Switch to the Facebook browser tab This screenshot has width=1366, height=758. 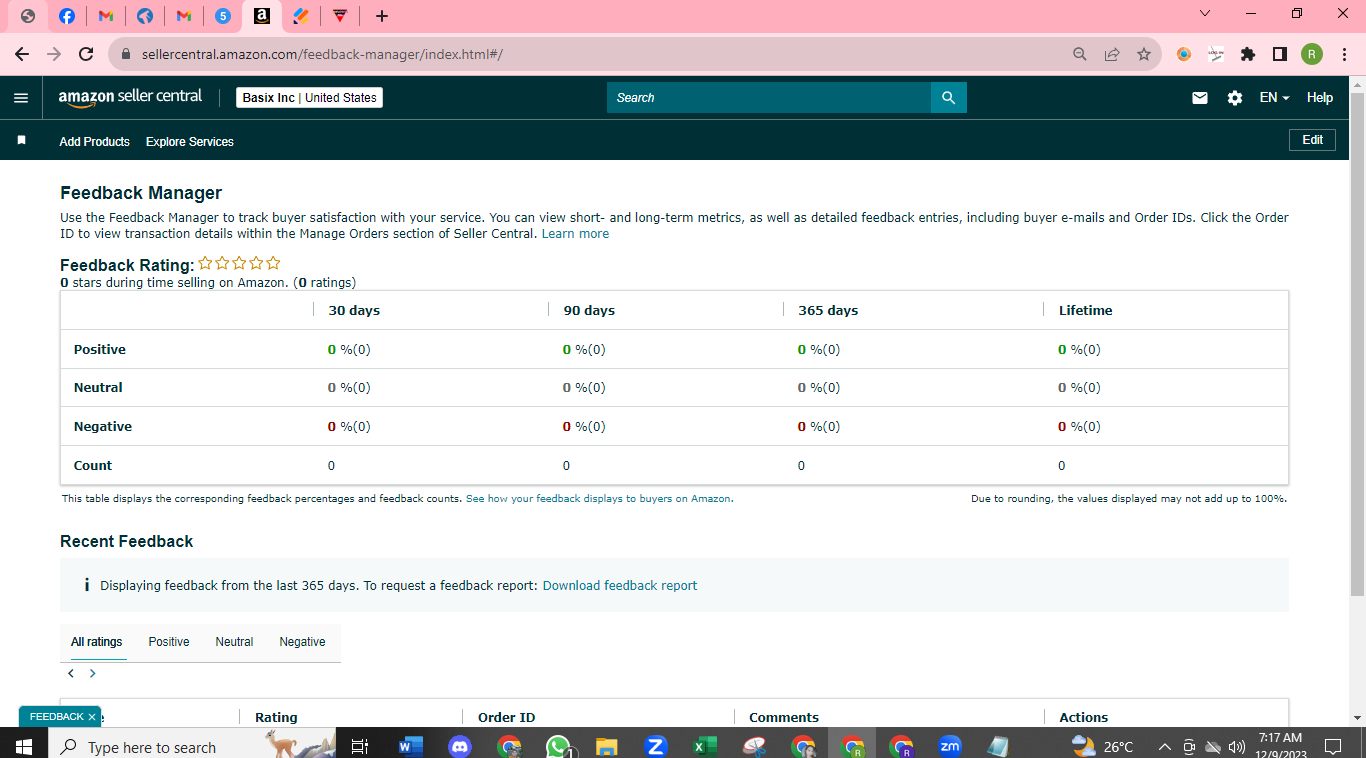pos(67,16)
